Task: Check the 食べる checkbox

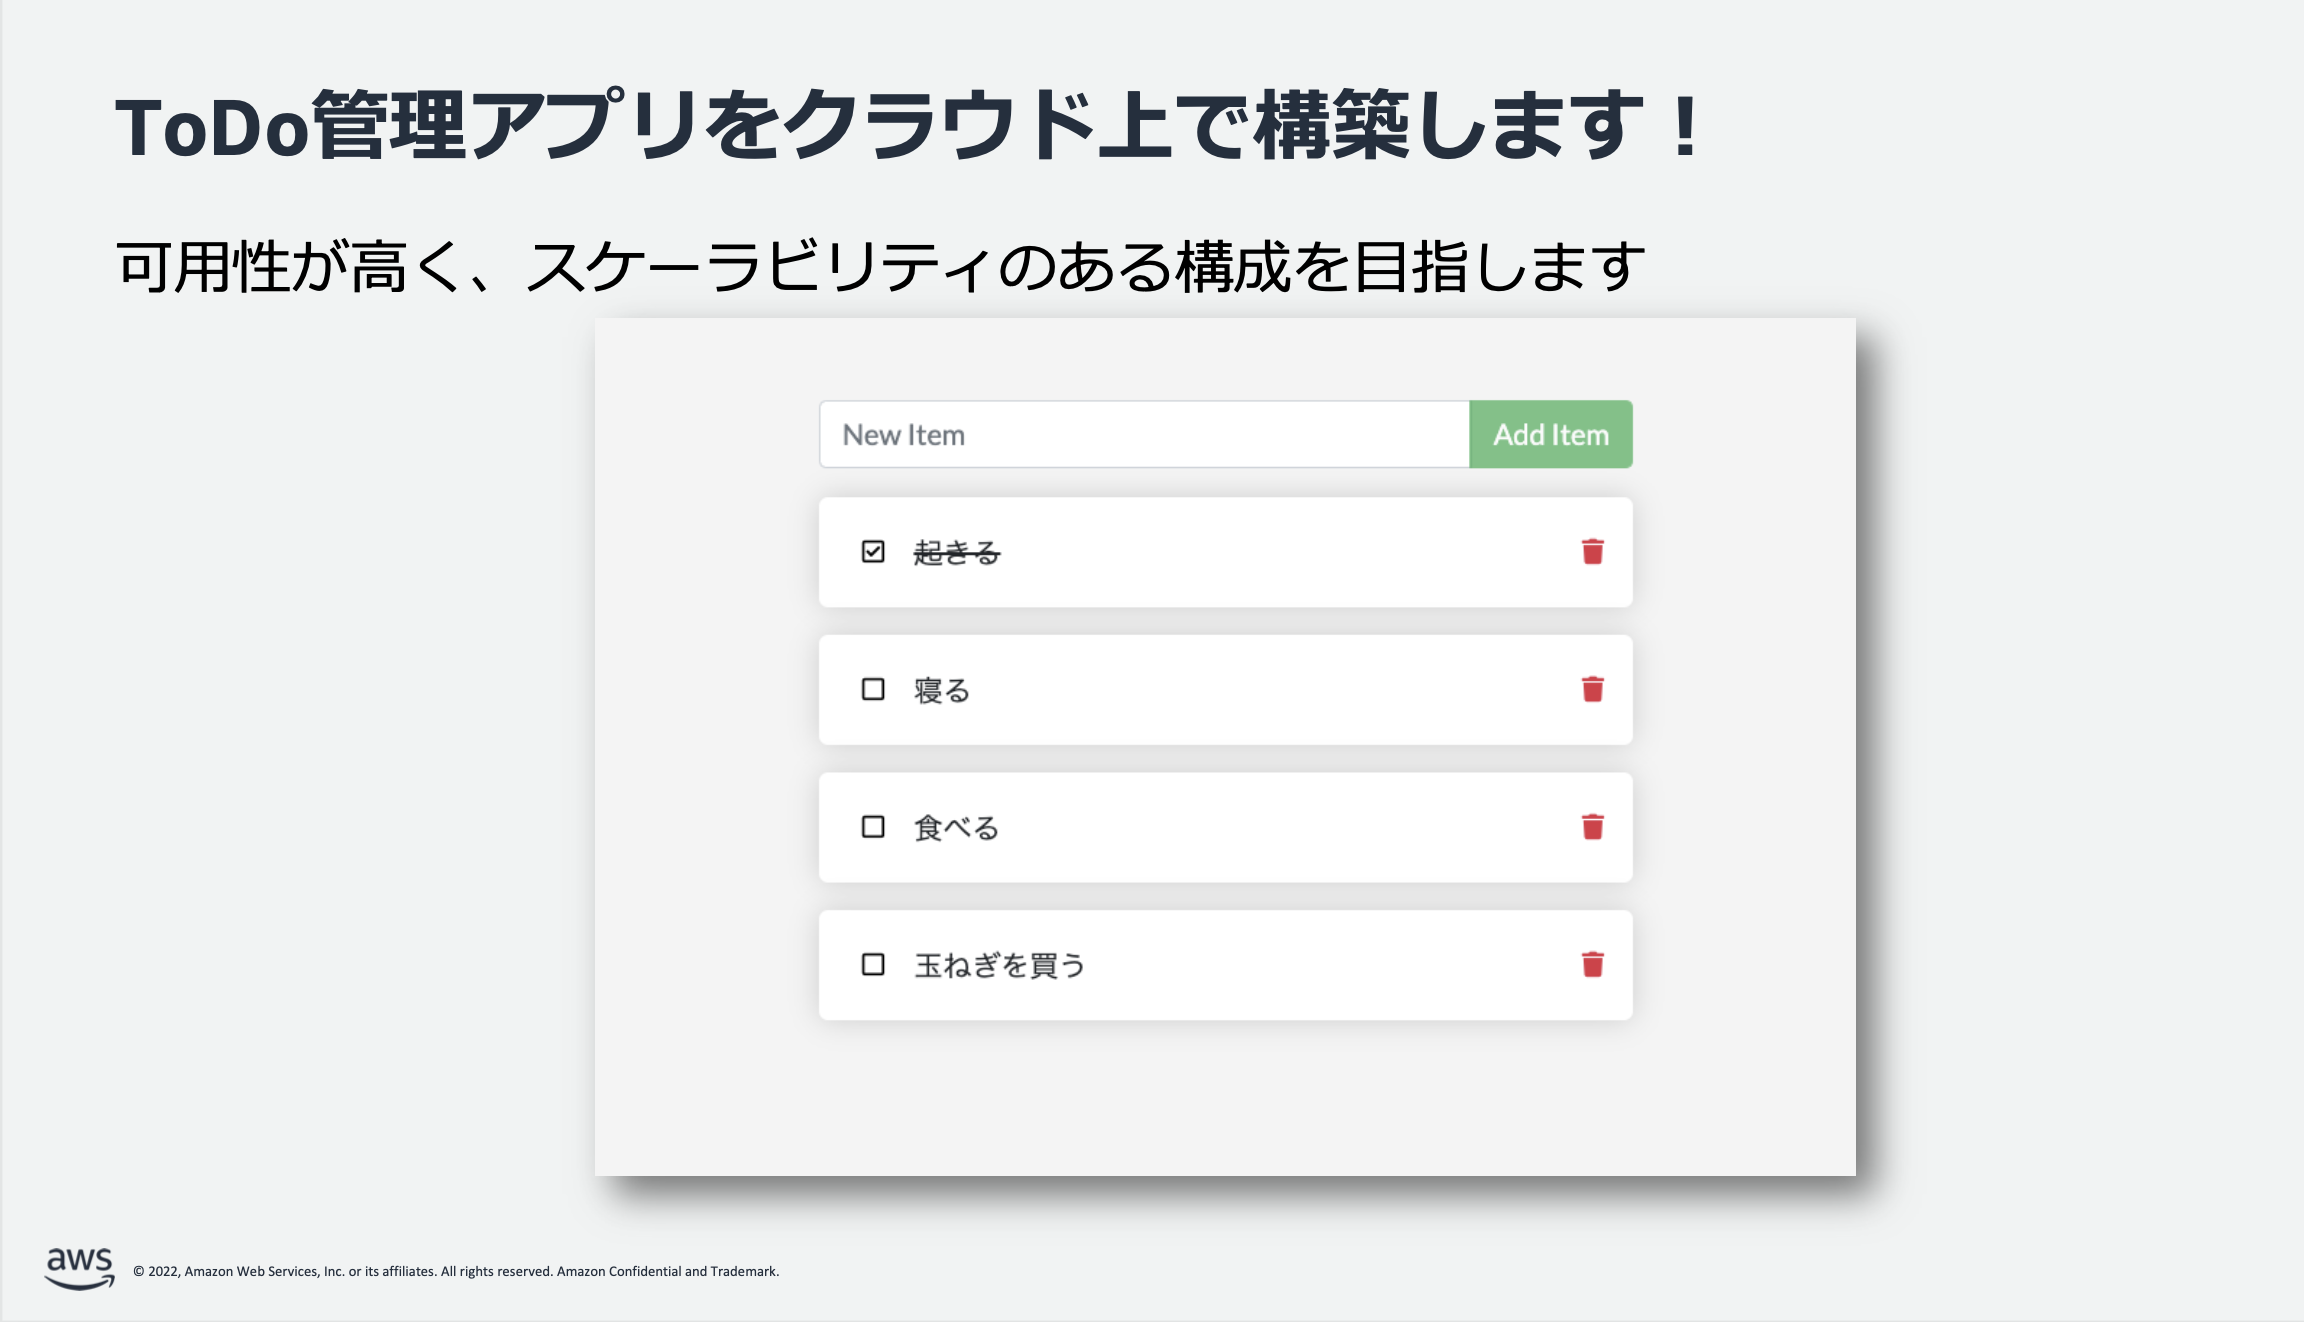Action: [x=874, y=825]
